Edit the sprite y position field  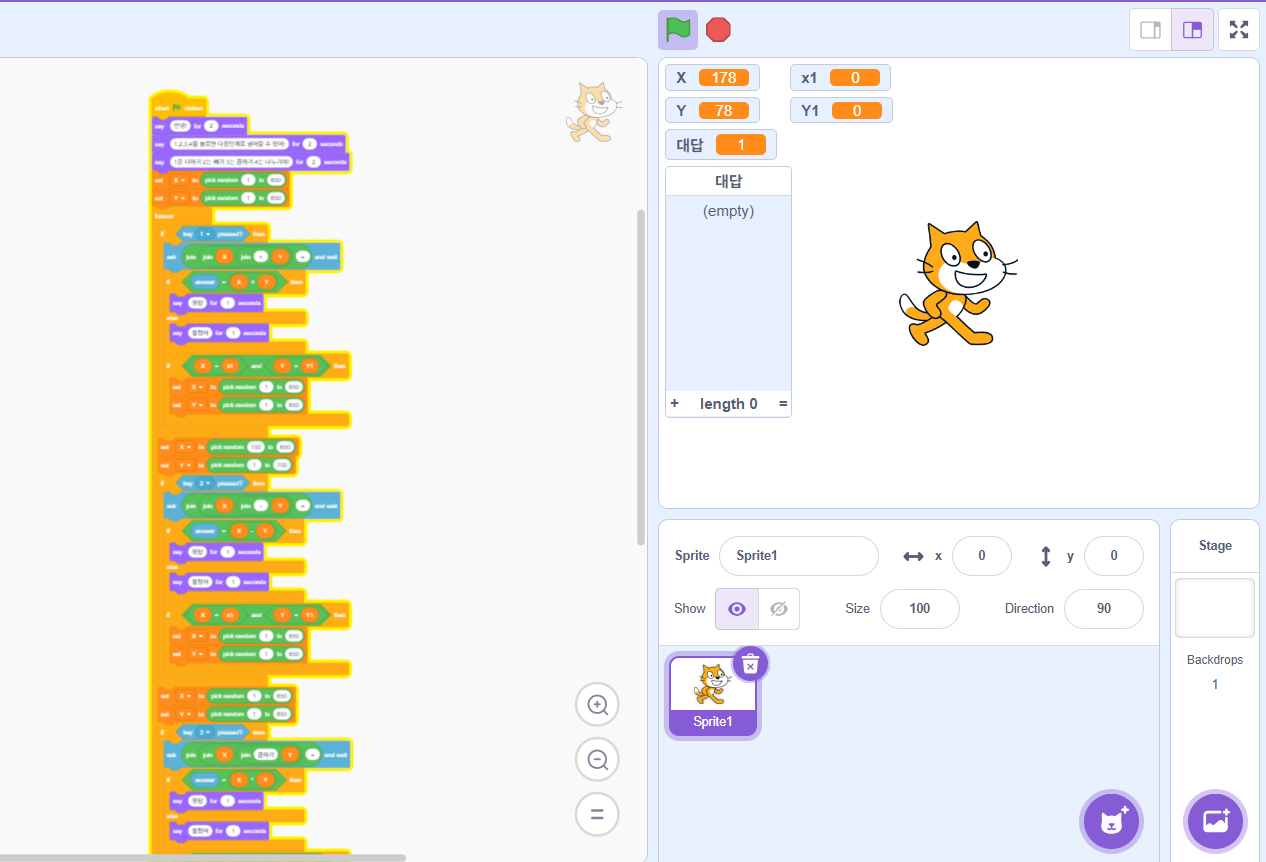click(1113, 556)
